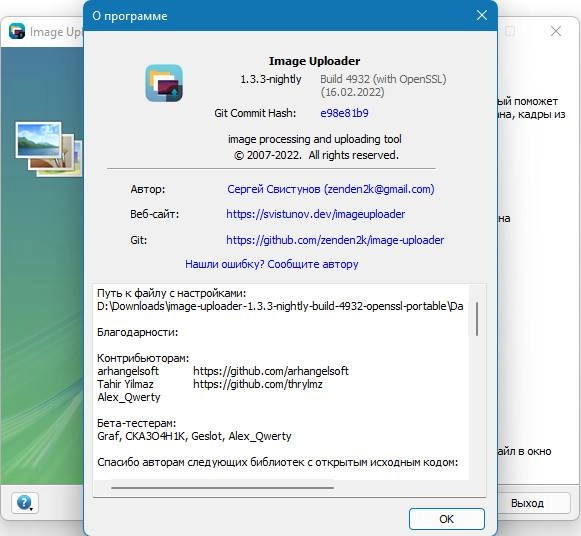Click the settings path line starting D:\Downloads

pyautogui.click(x=280, y=306)
